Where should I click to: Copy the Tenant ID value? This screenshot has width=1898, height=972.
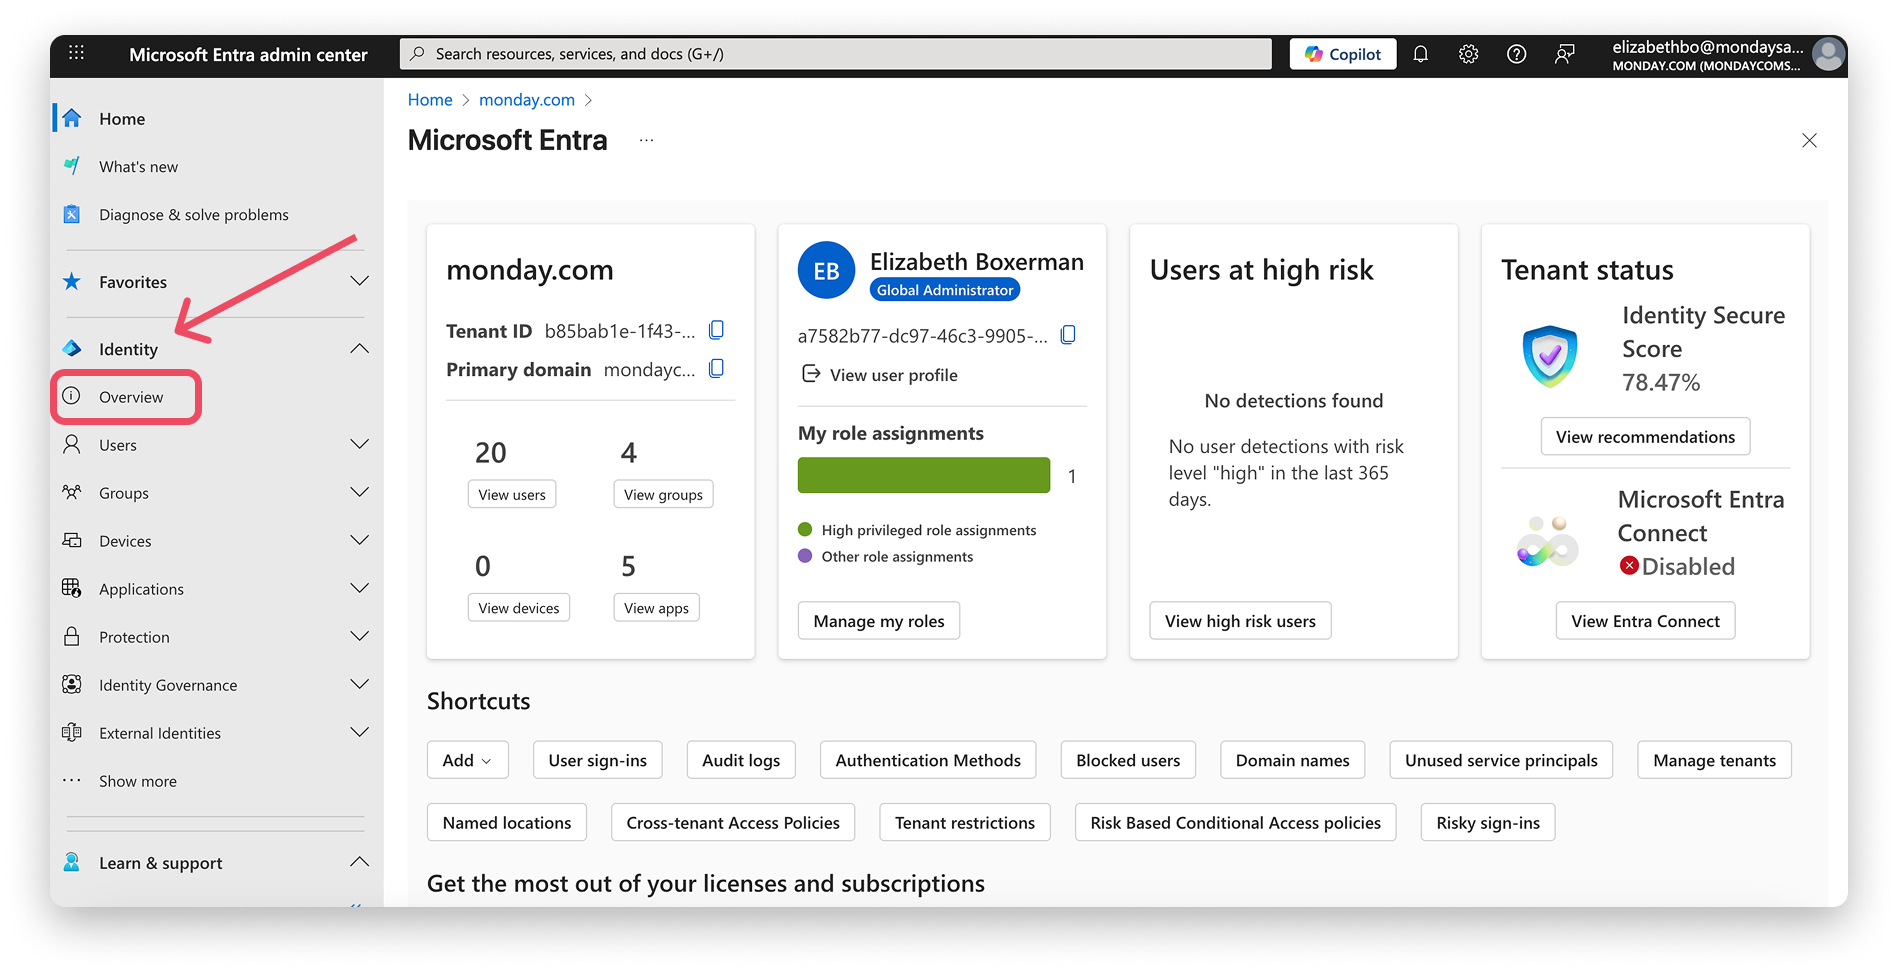tap(716, 330)
